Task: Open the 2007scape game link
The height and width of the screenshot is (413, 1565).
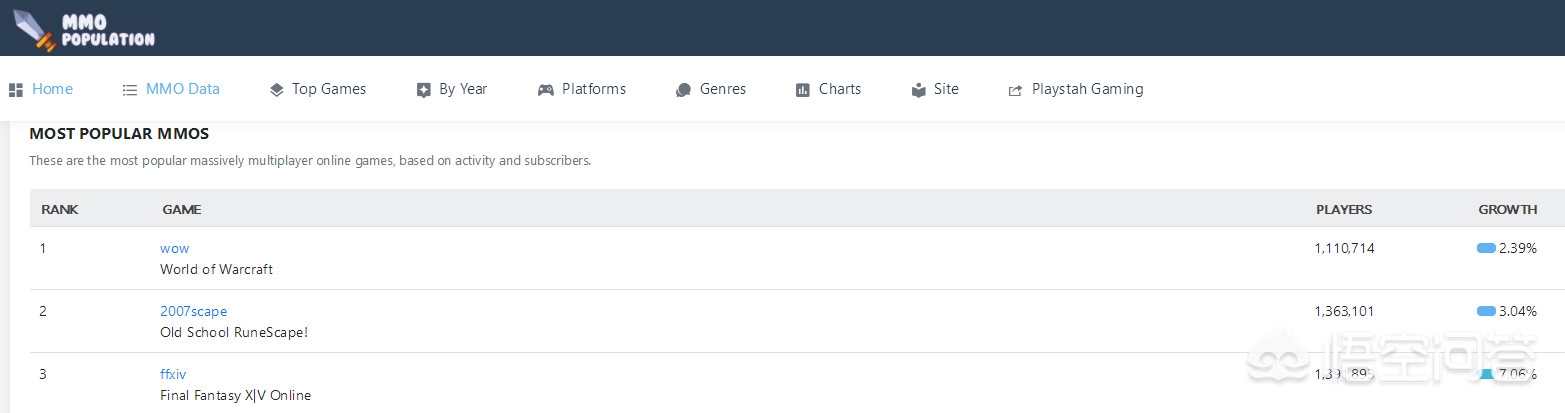Action: (193, 311)
